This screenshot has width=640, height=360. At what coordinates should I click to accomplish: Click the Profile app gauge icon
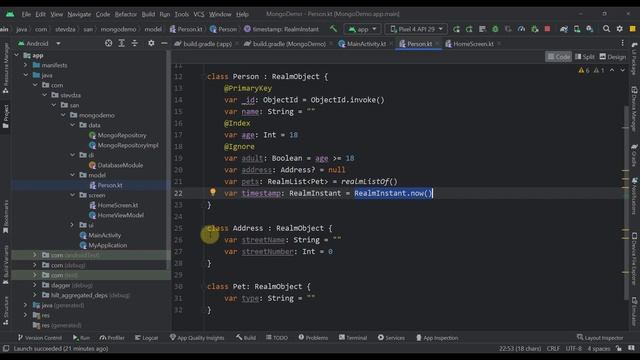(521, 29)
